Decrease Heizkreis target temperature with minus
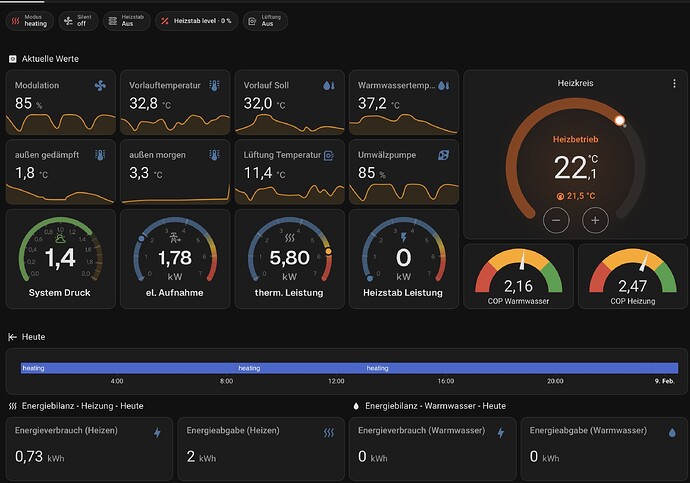The height and width of the screenshot is (483, 690). tap(556, 220)
